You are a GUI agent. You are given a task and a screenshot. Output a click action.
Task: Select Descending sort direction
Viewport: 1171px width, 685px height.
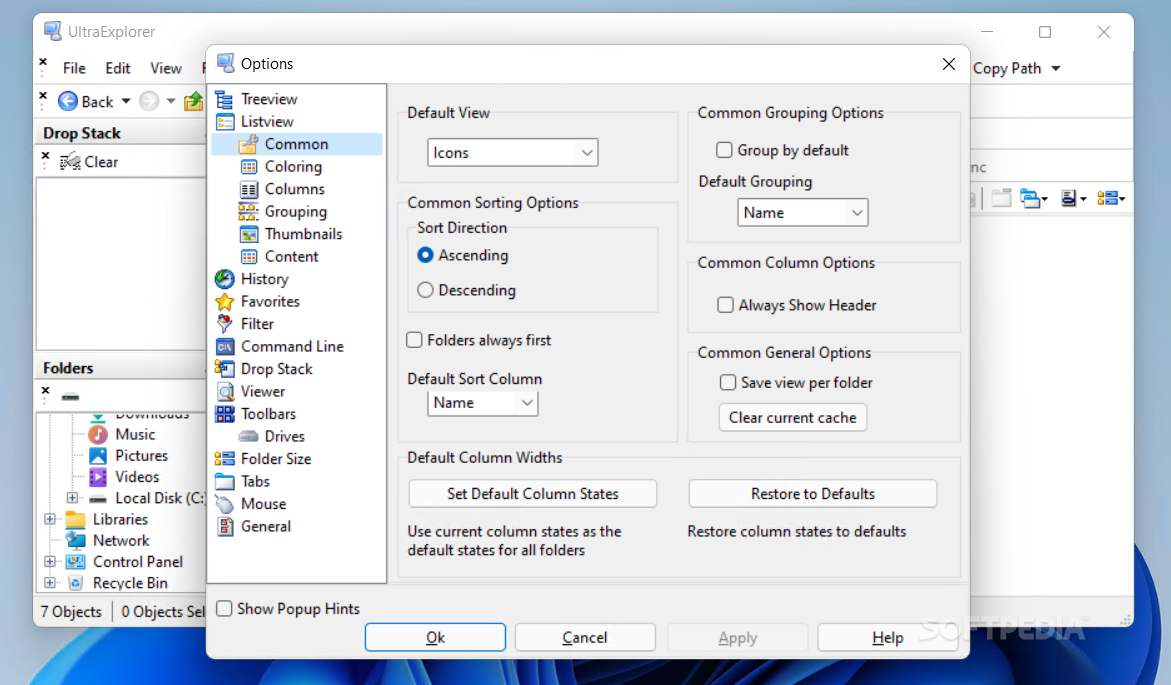(x=425, y=290)
